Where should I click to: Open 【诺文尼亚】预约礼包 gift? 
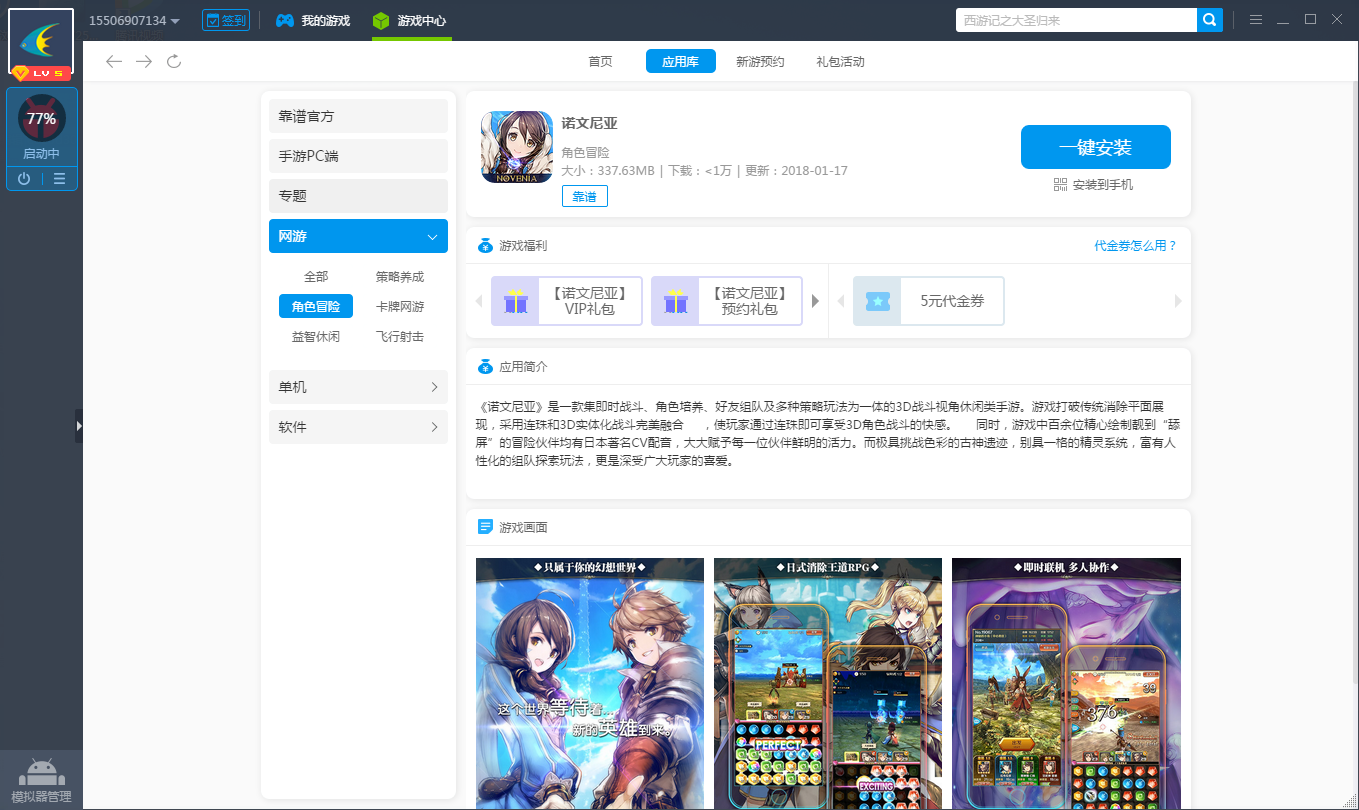pyautogui.click(x=726, y=301)
